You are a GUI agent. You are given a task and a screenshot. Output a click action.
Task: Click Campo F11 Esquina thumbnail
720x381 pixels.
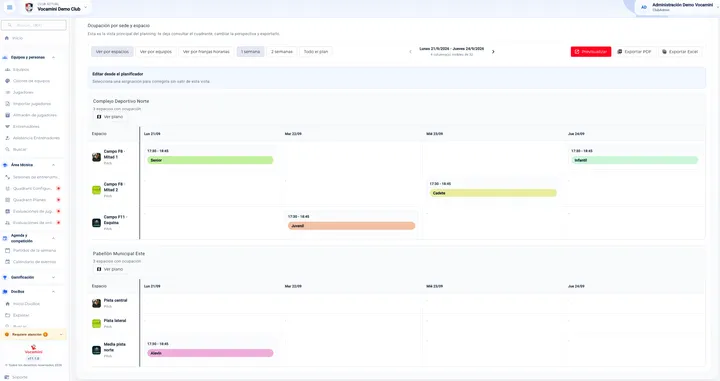coord(96,223)
